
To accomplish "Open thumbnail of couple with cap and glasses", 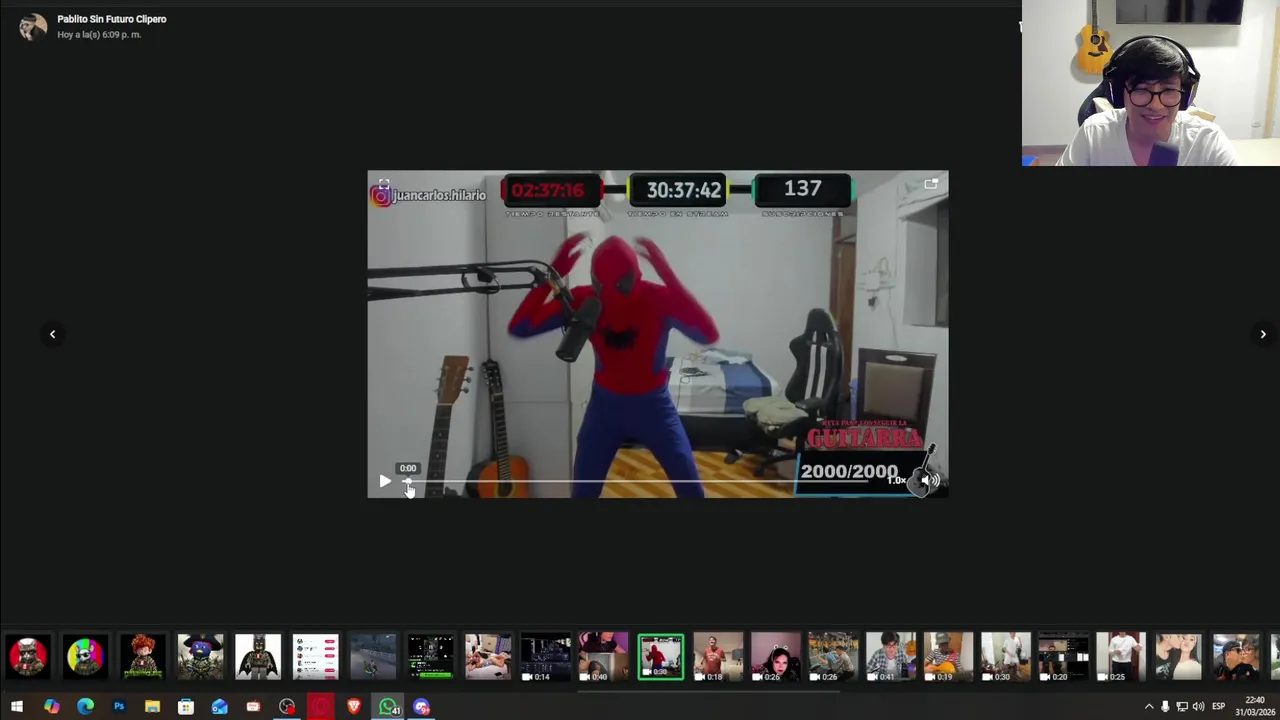I will [1235, 657].
